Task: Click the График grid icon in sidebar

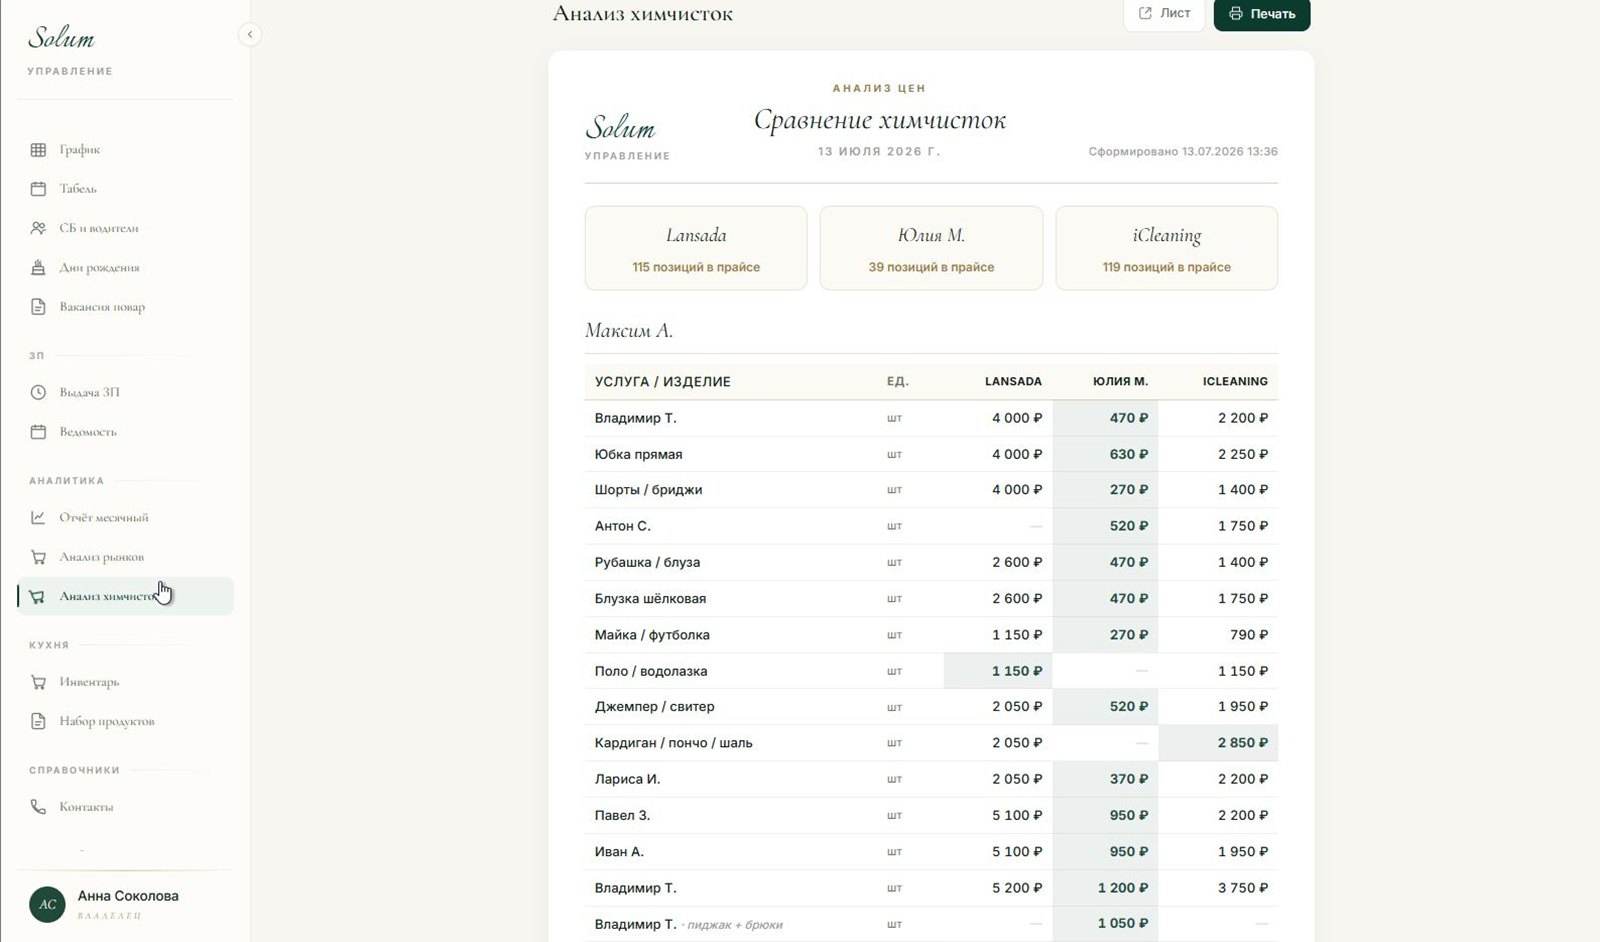Action: tap(38, 150)
